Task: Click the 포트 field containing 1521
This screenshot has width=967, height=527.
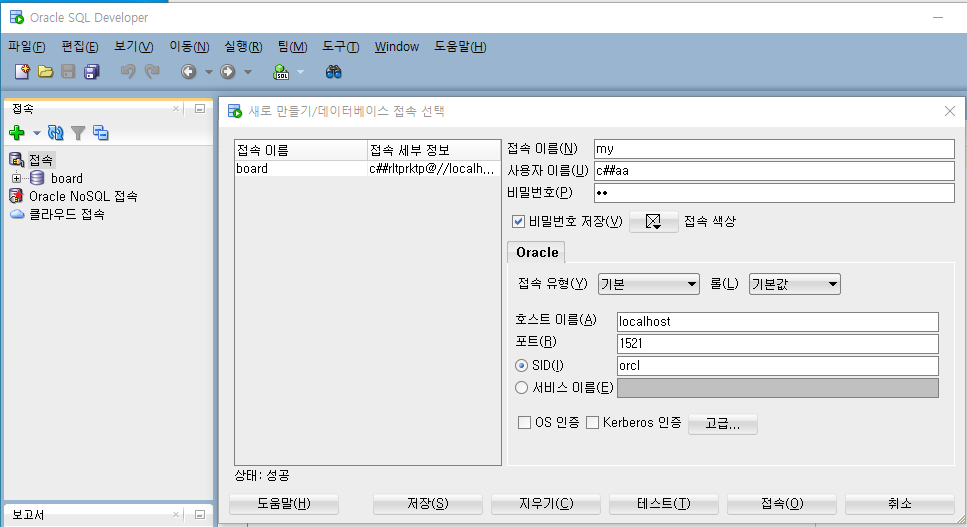Action: click(x=778, y=343)
